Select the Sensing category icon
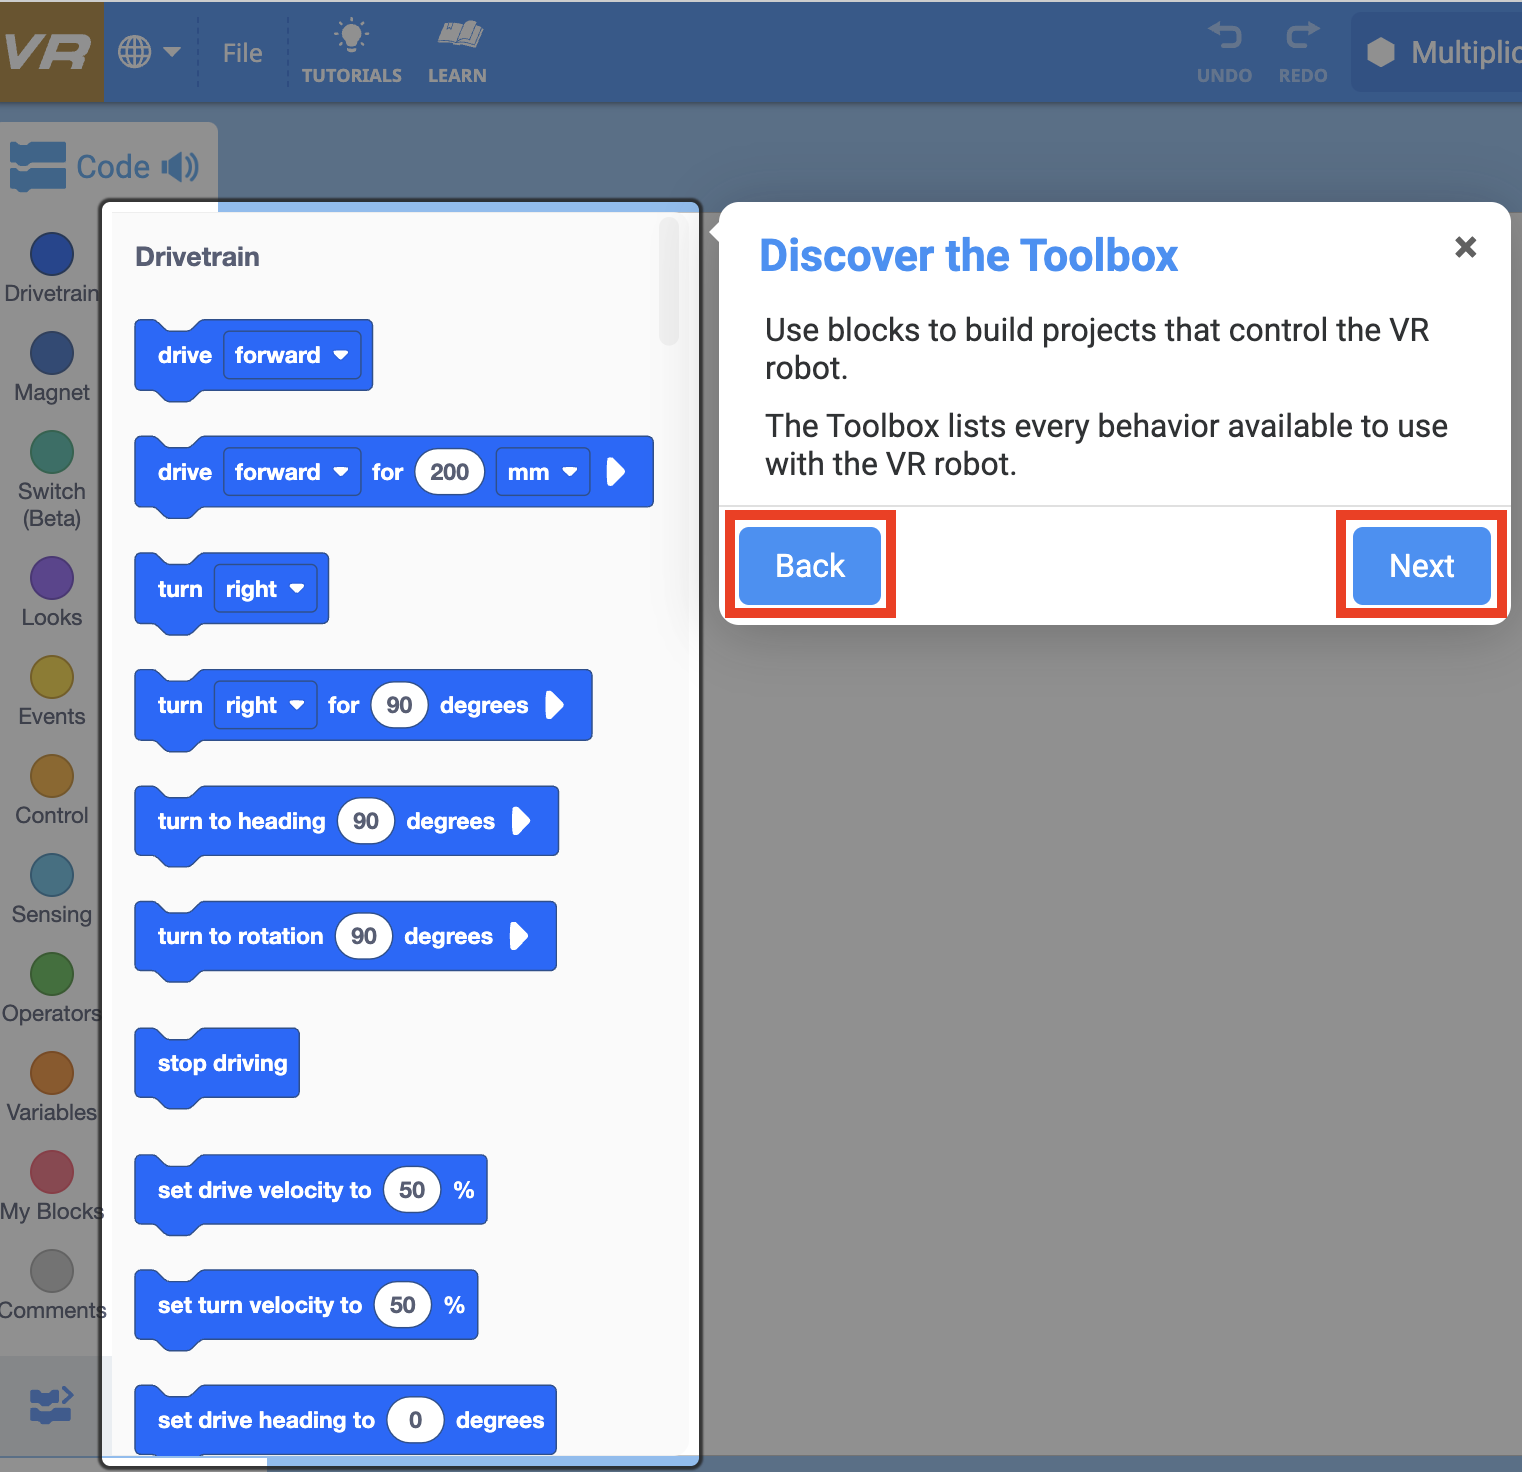The height and width of the screenshot is (1472, 1522). point(52,875)
